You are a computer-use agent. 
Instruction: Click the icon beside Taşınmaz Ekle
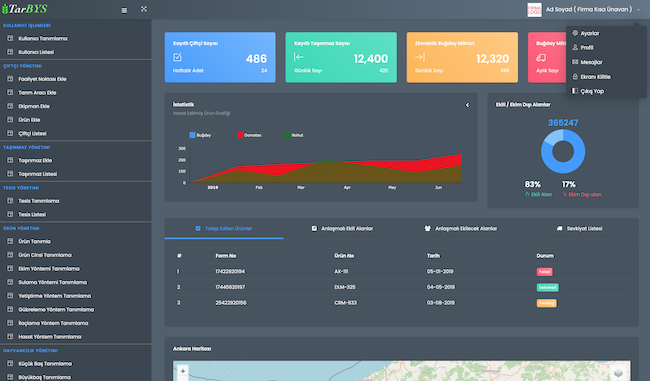tap(10, 160)
